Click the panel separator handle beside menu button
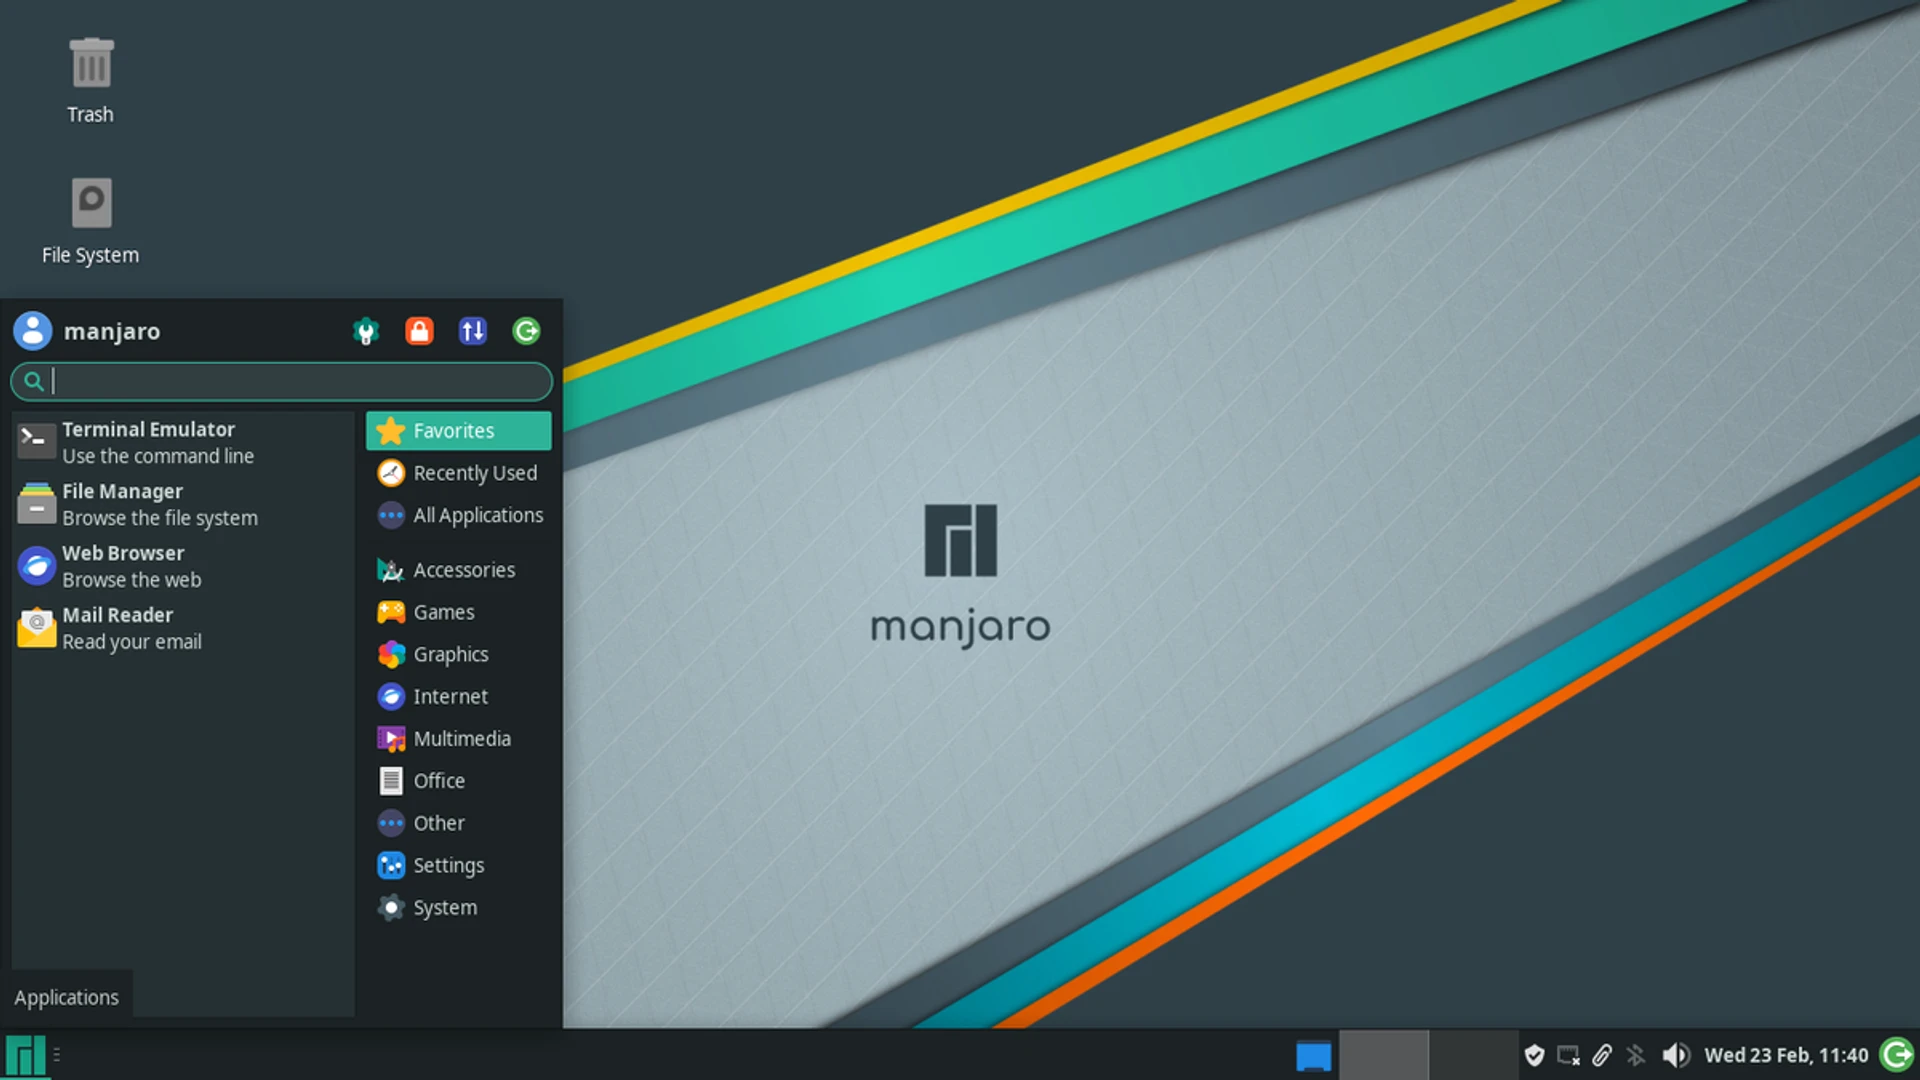This screenshot has width=1920, height=1080. pyautogui.click(x=57, y=1055)
